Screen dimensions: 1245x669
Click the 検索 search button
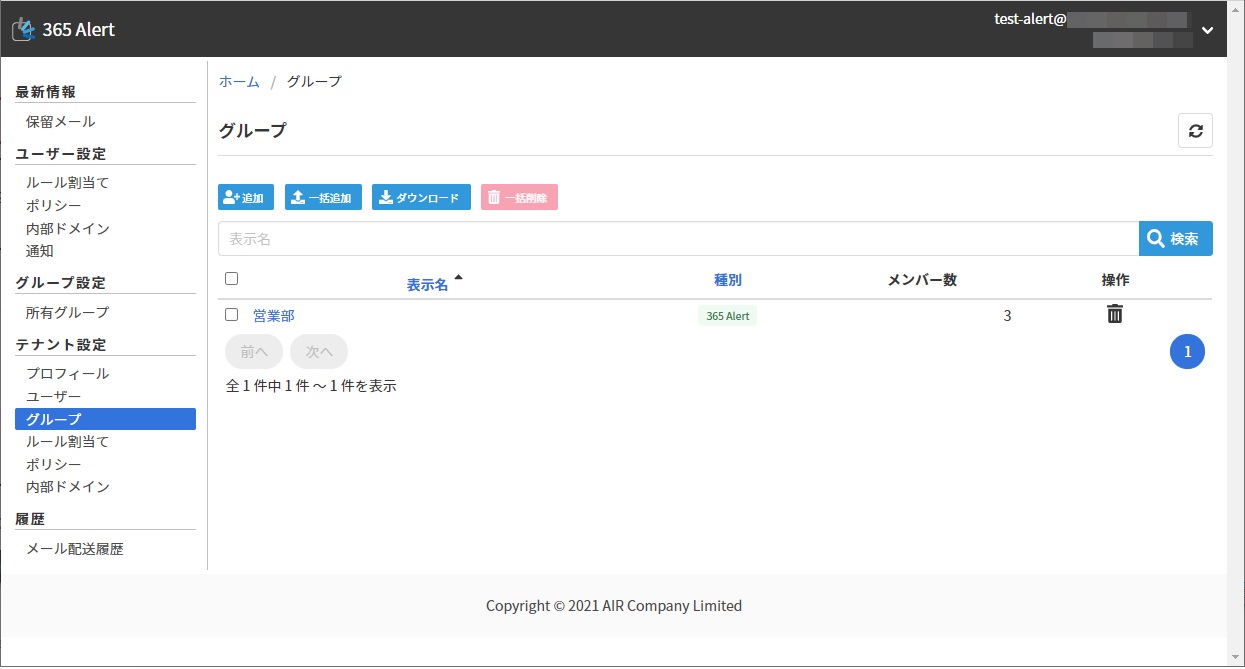click(1175, 239)
